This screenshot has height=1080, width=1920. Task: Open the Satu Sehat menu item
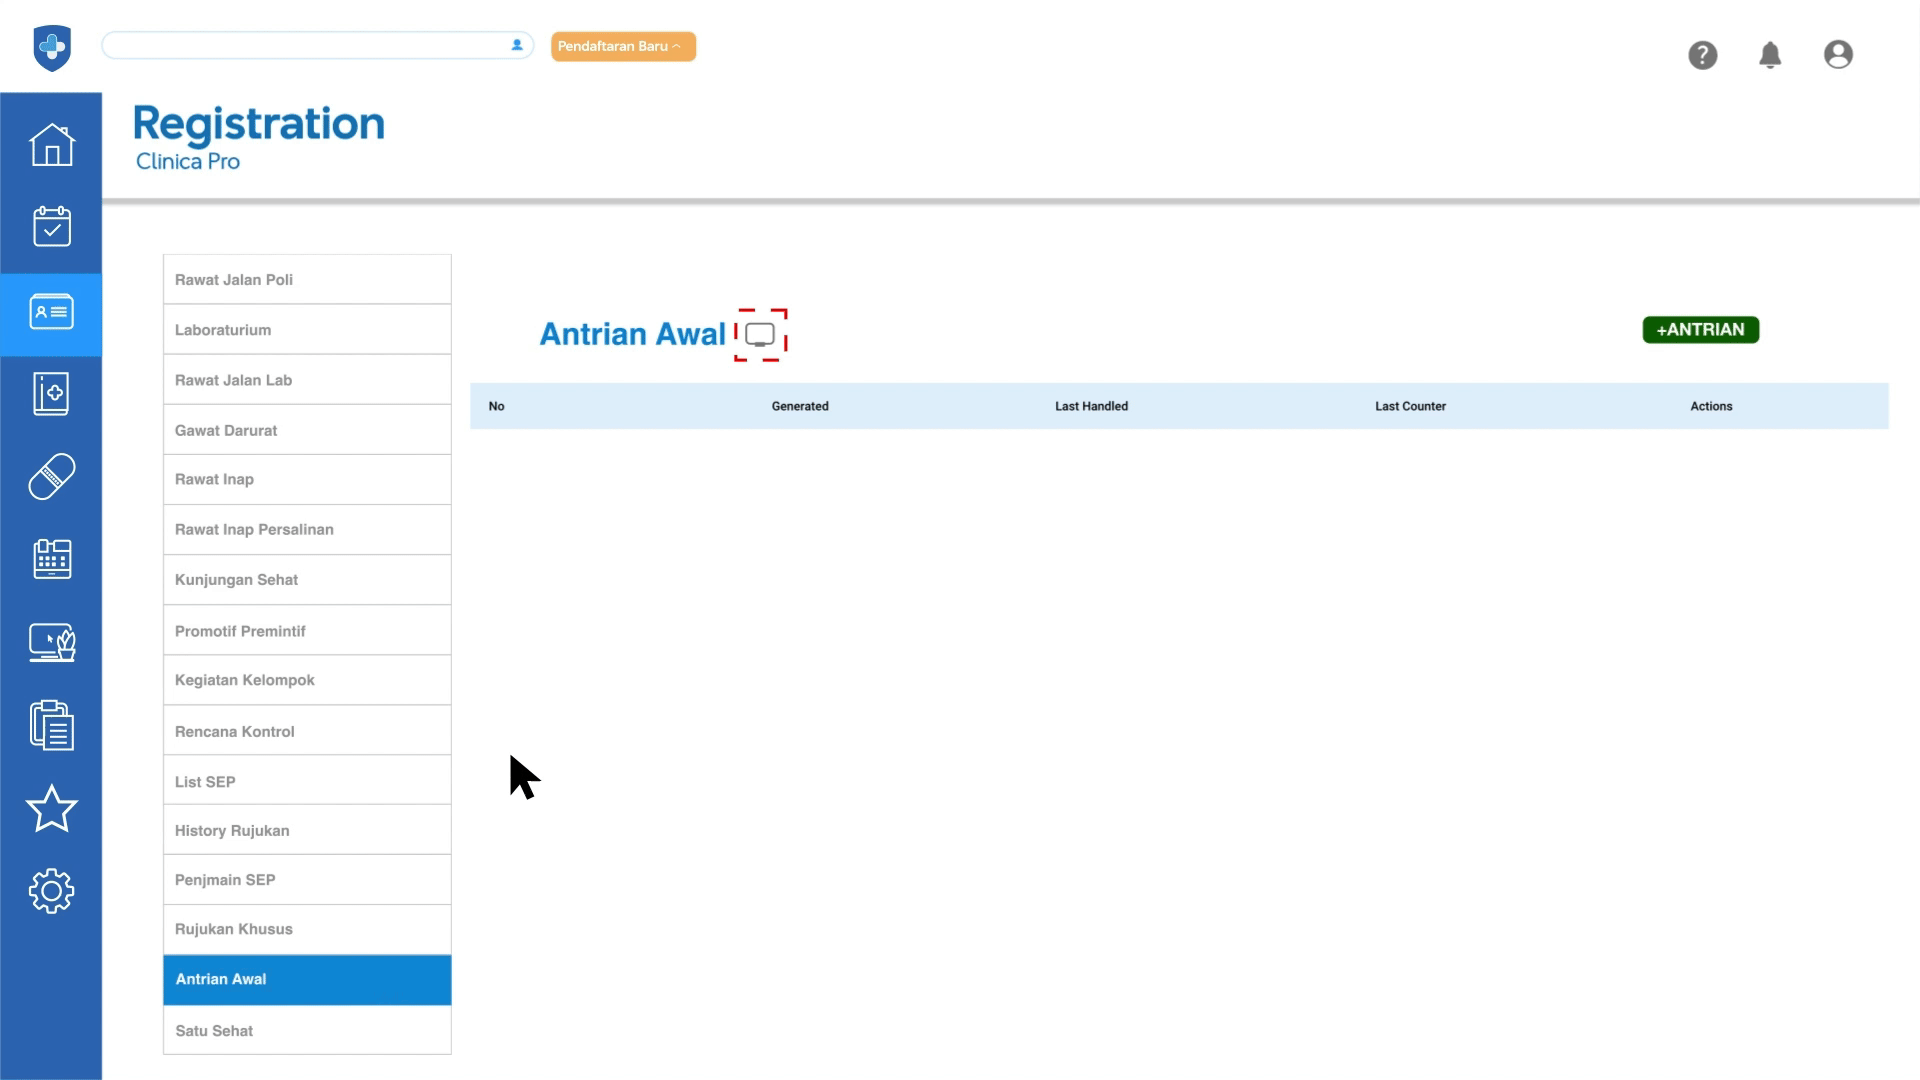tap(307, 1030)
